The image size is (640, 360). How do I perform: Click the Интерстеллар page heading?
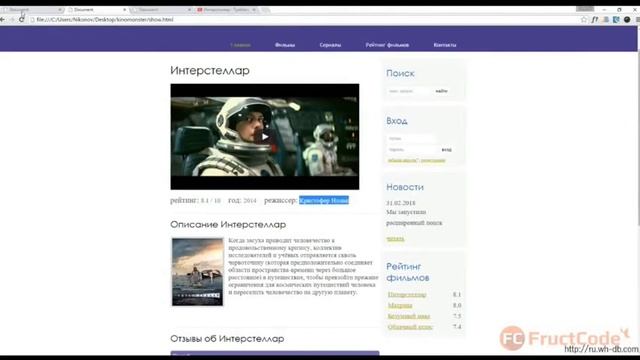click(x=210, y=70)
